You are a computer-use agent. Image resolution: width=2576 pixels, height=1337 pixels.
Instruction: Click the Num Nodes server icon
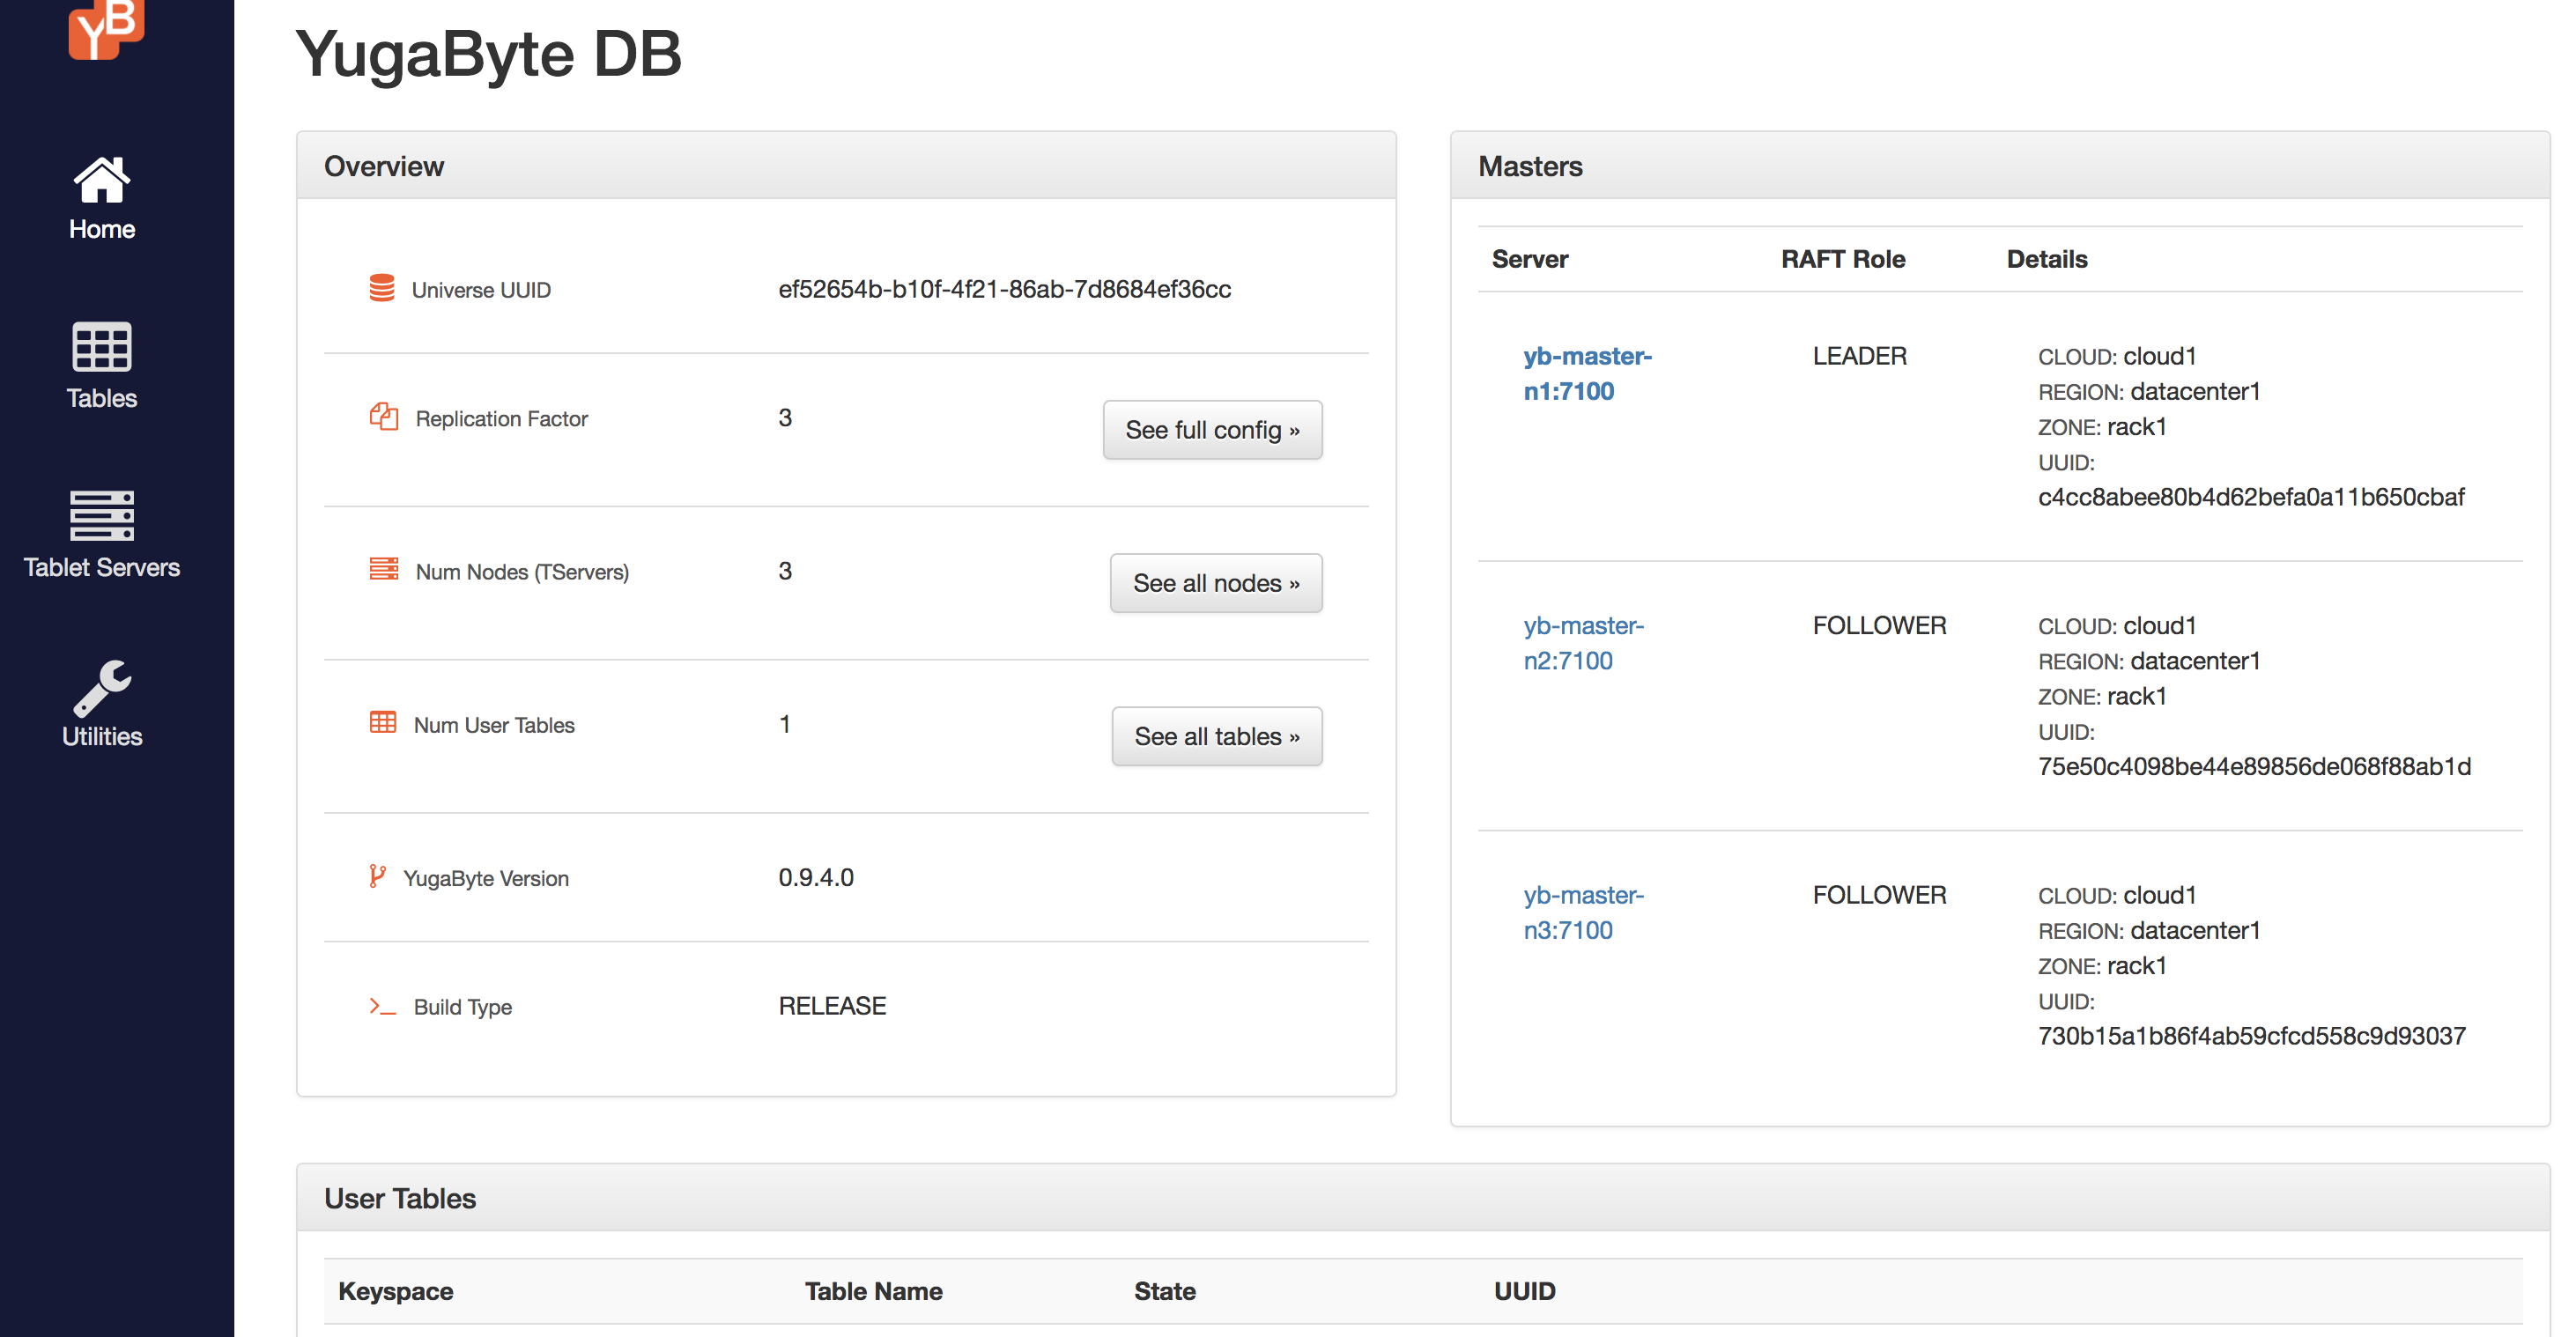(x=383, y=569)
